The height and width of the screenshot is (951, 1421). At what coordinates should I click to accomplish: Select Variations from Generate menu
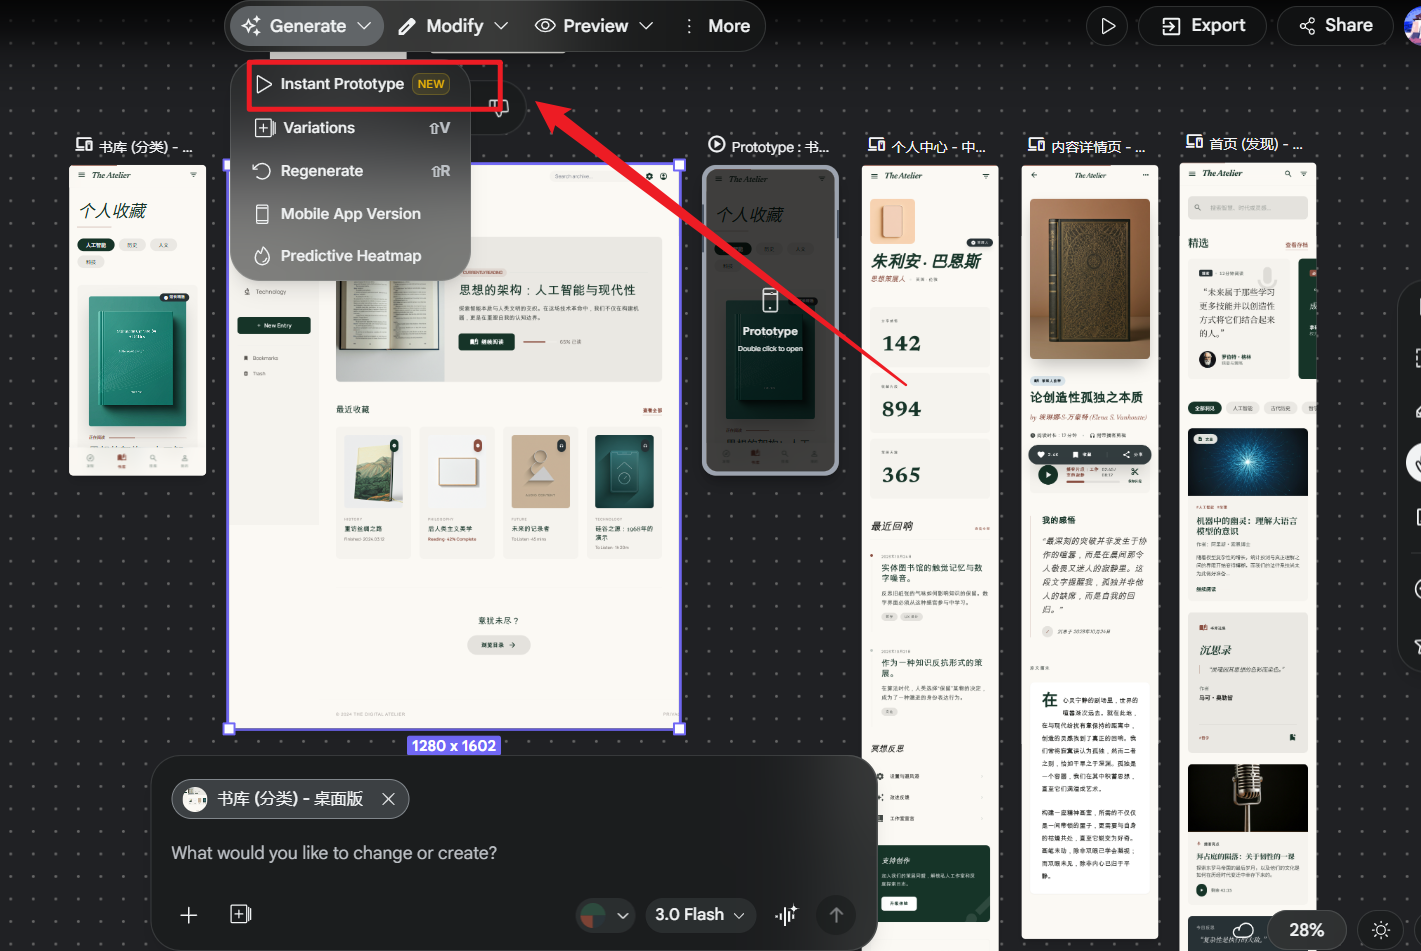351,128
